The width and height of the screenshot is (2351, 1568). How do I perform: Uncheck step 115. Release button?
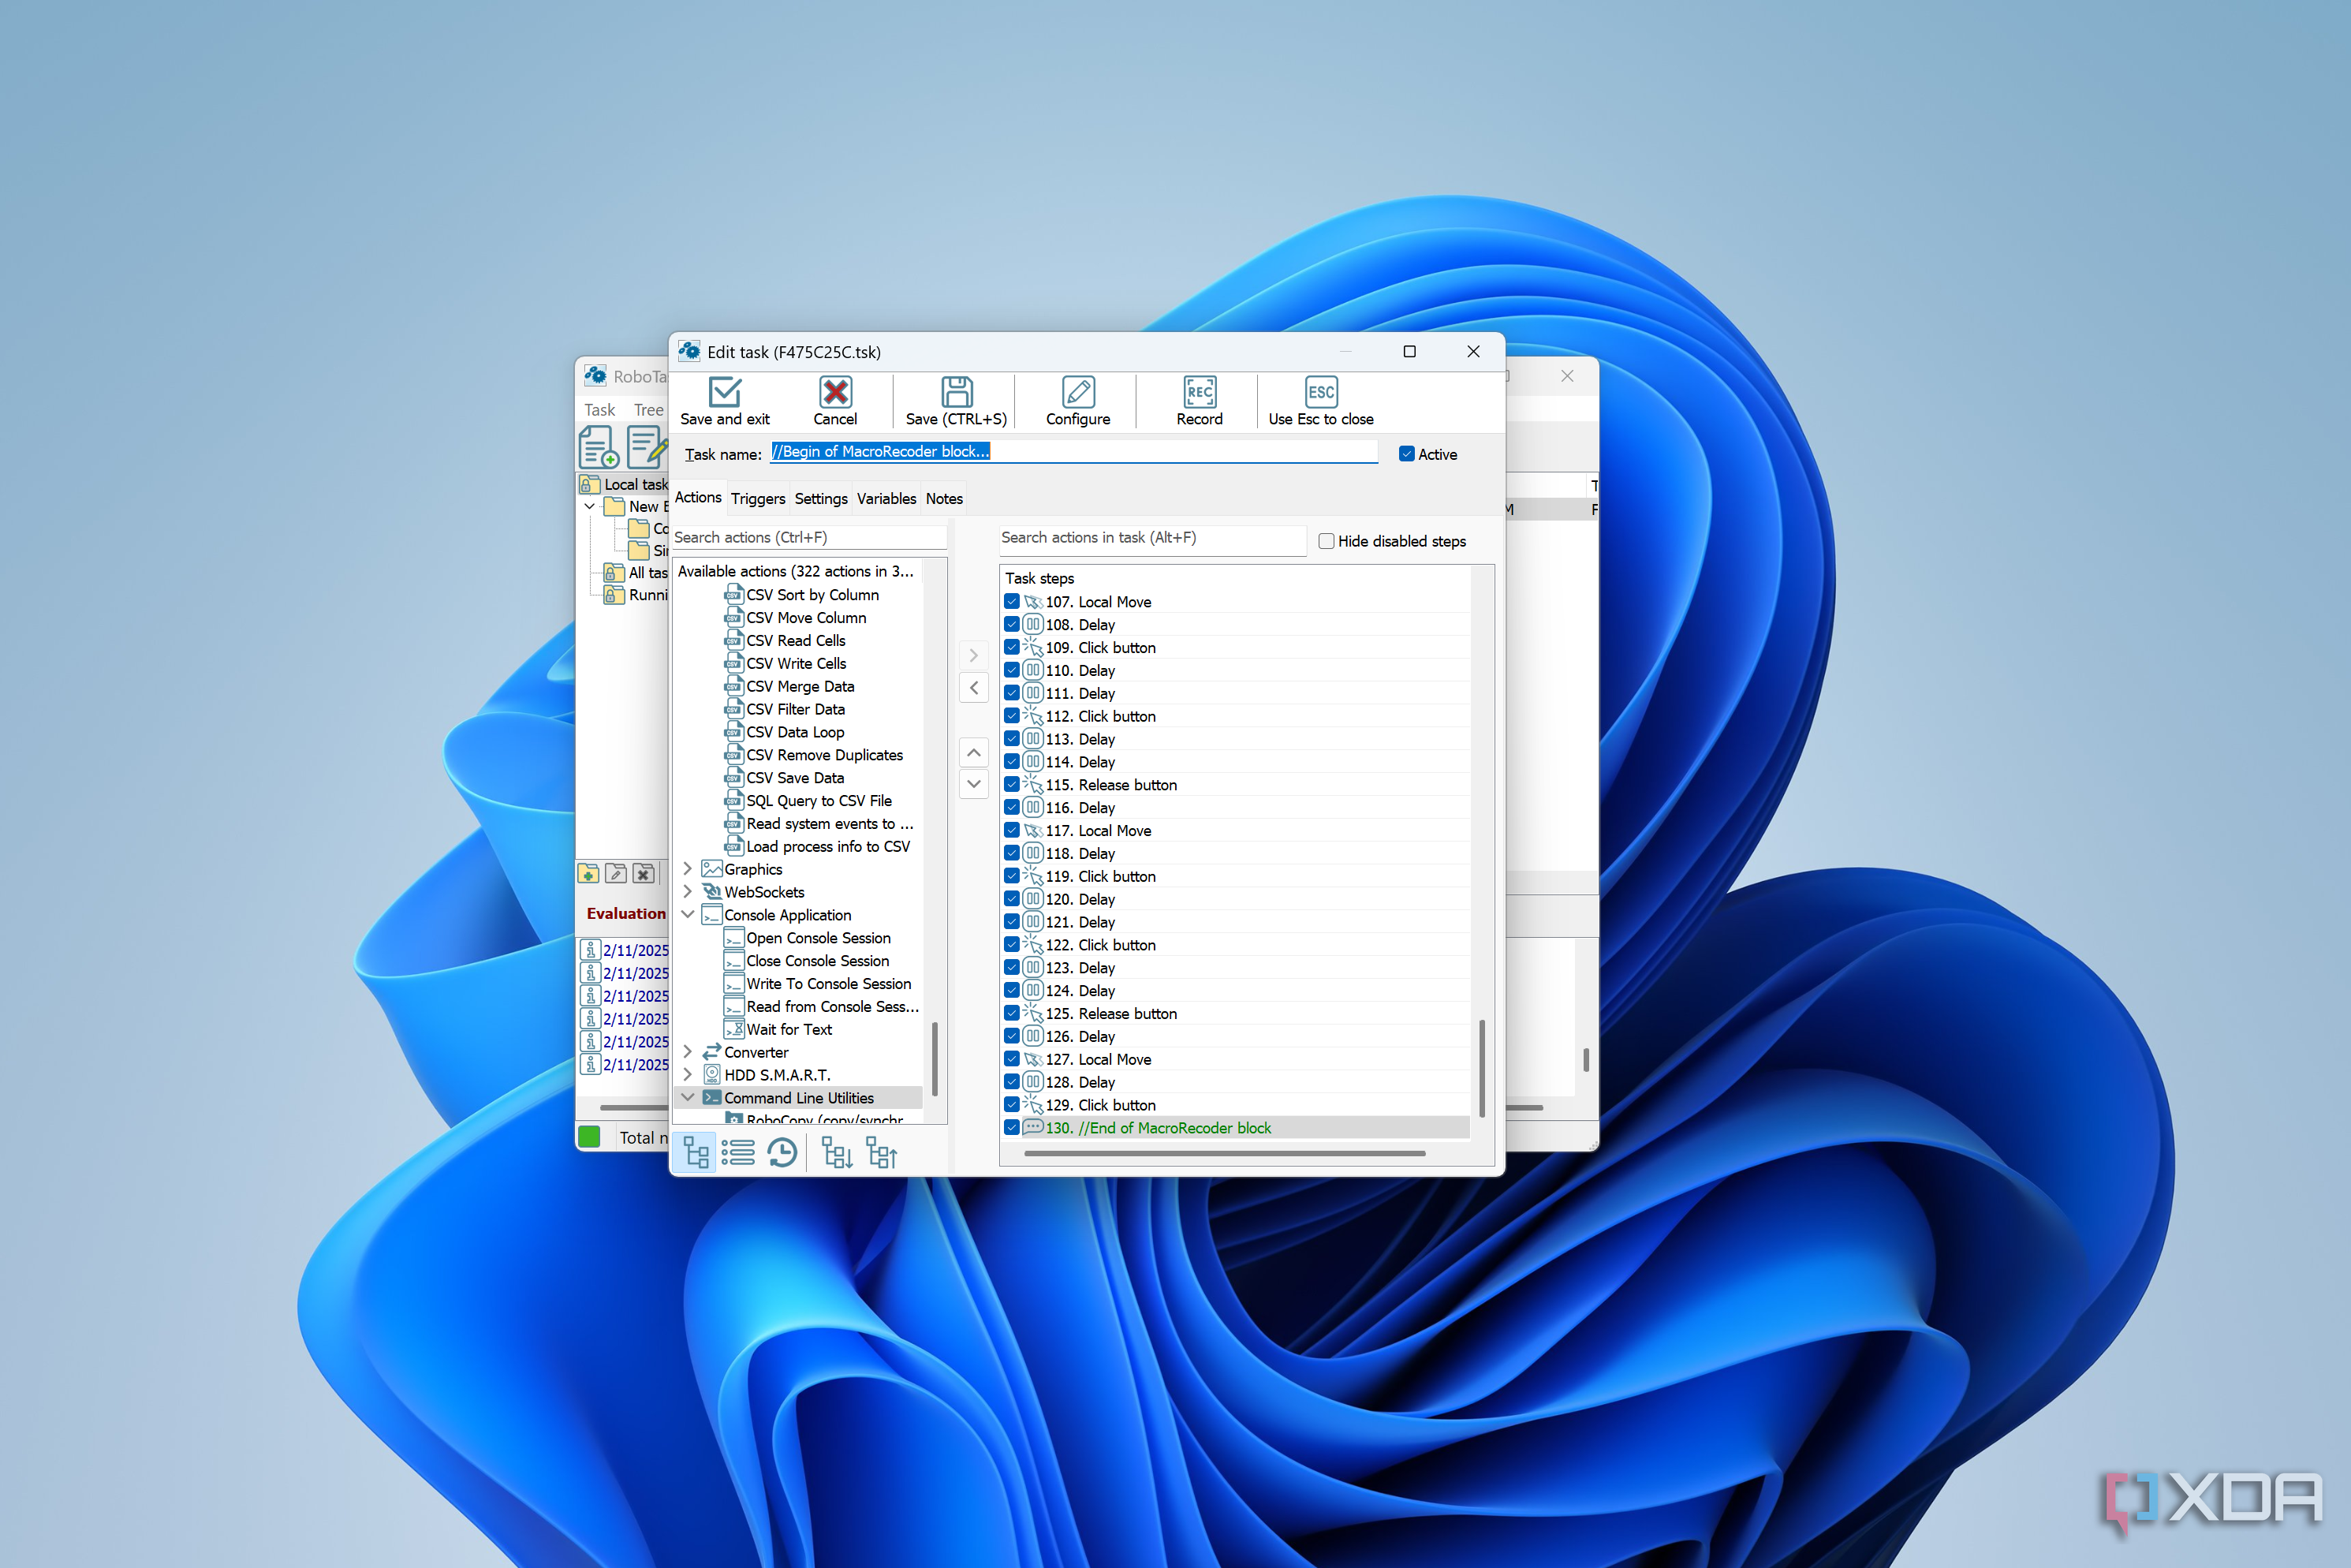(1012, 785)
